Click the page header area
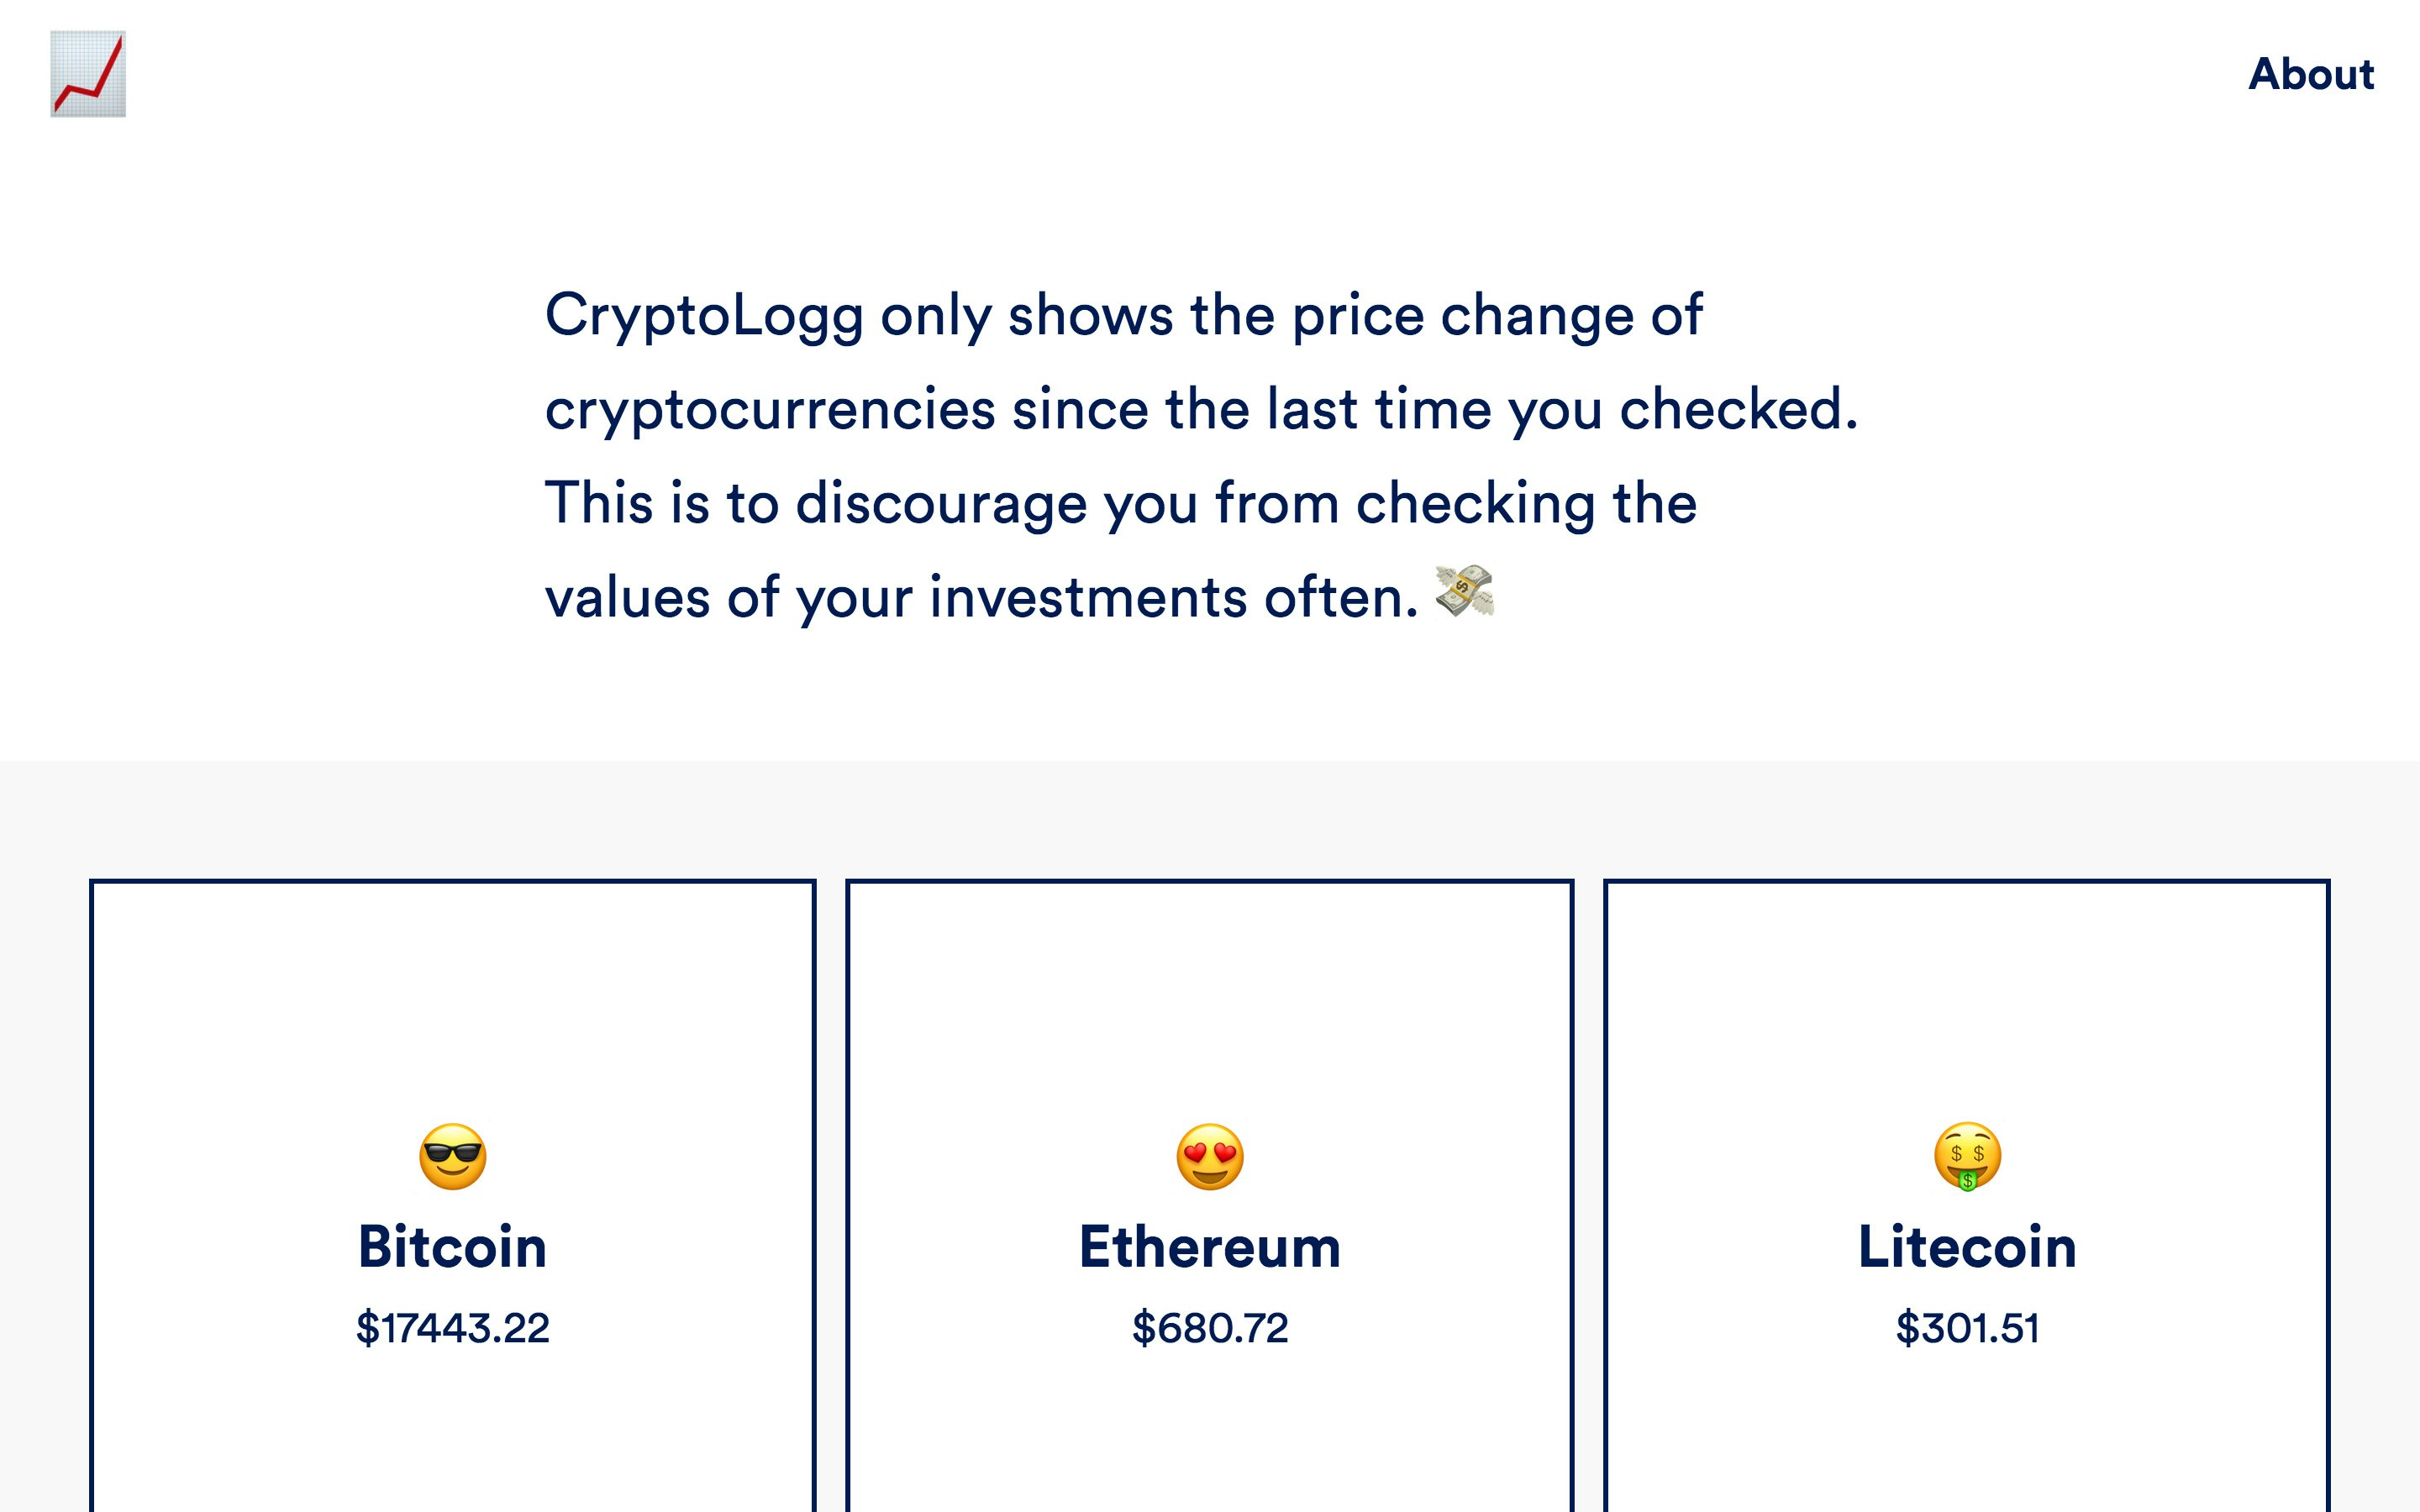2420x1512 pixels. (1200, 75)
